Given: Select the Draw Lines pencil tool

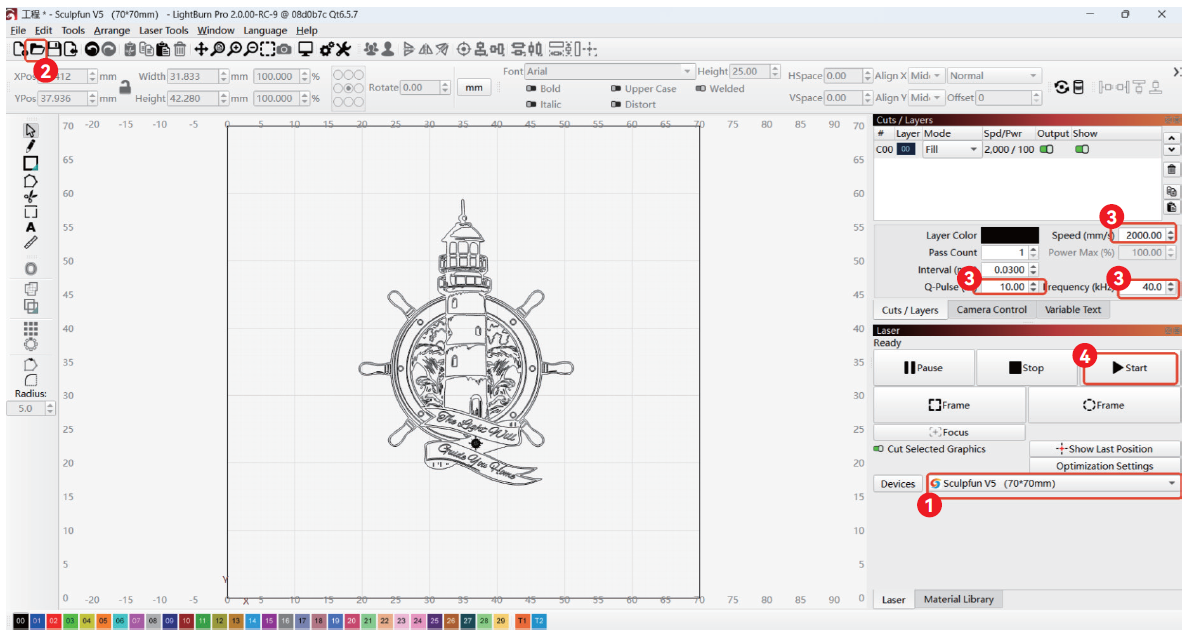Looking at the screenshot, I should (31, 146).
